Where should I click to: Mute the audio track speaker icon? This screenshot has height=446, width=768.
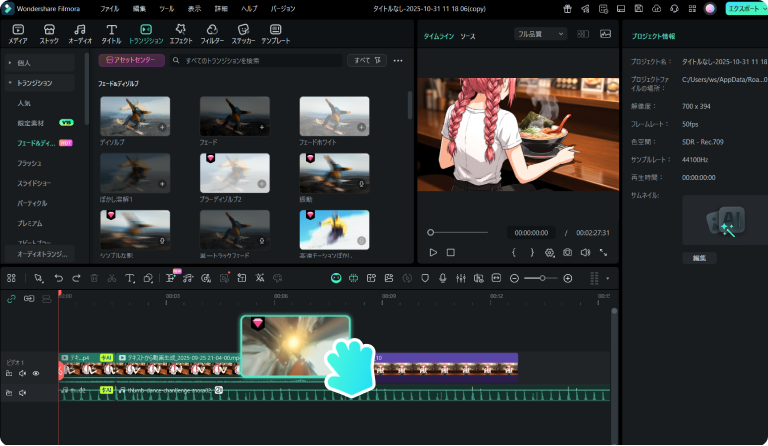[22, 393]
